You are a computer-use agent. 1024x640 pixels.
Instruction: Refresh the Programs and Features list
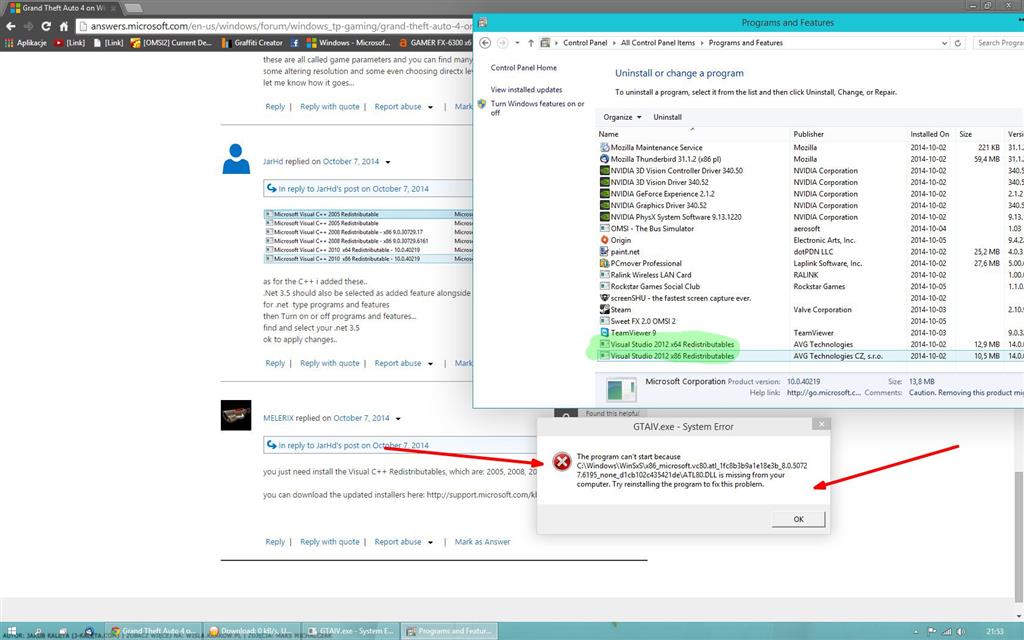[x=957, y=42]
